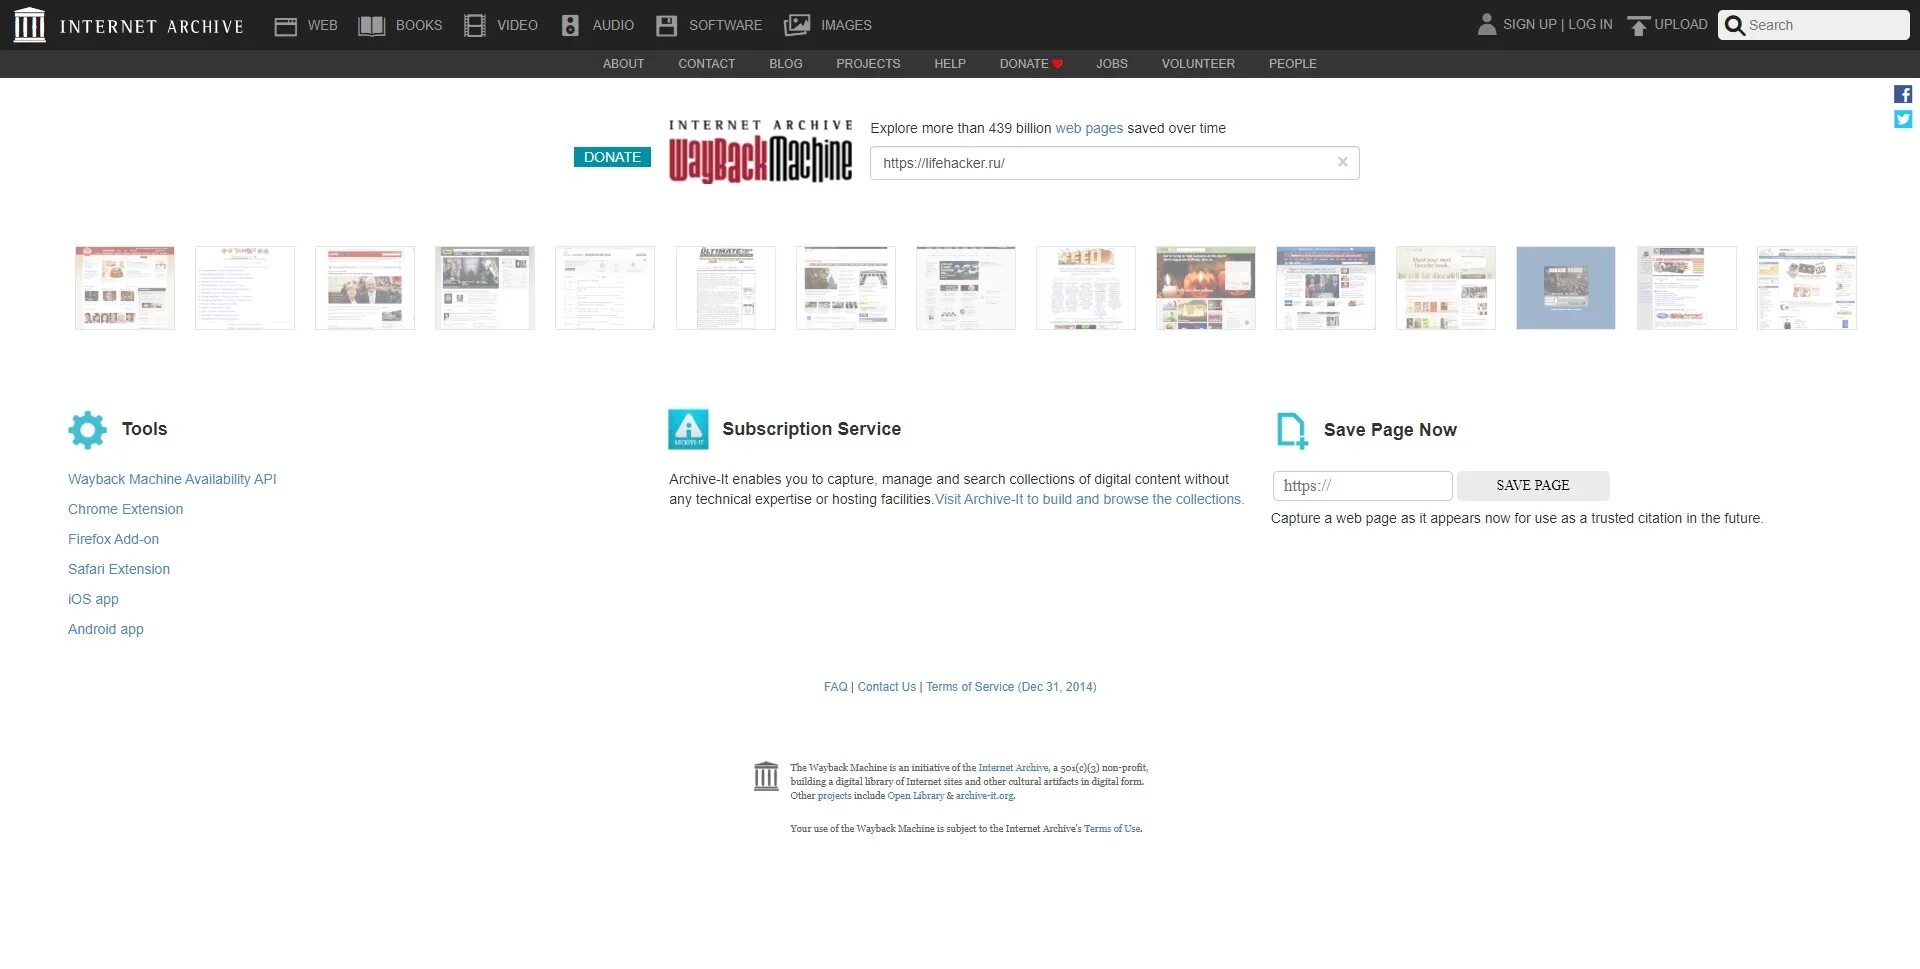Open the Ultimate newspaper-style thumbnail
This screenshot has height=969, width=1920.
[x=726, y=288]
